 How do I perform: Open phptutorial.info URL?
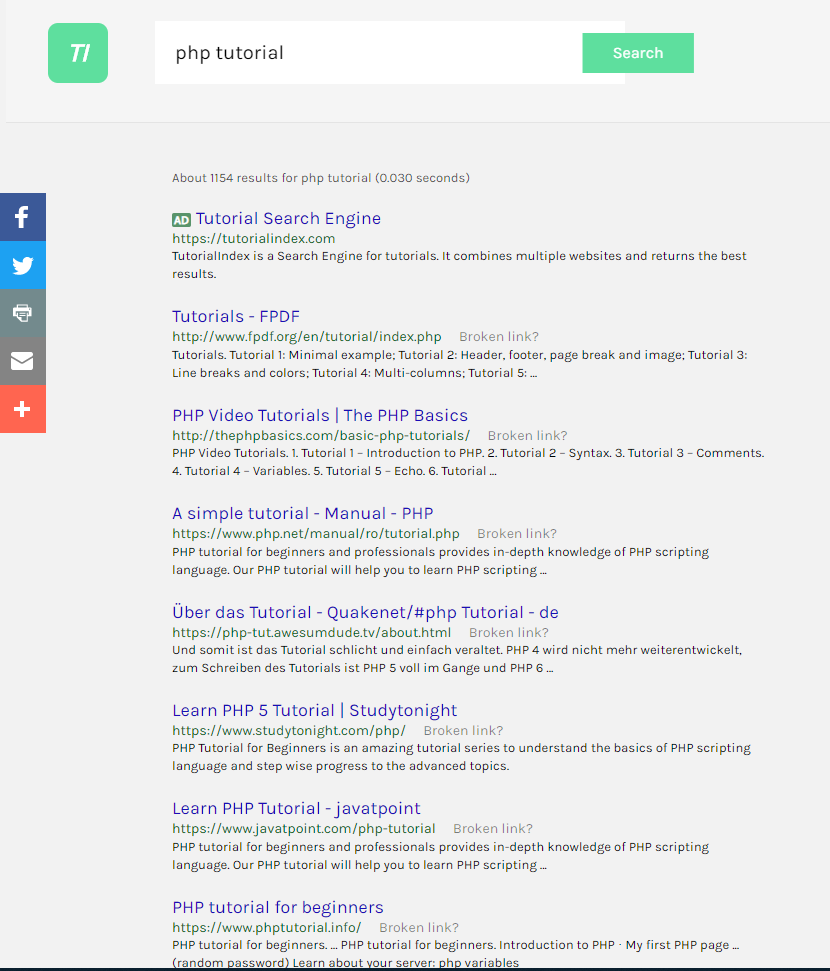pyautogui.click(x=267, y=928)
